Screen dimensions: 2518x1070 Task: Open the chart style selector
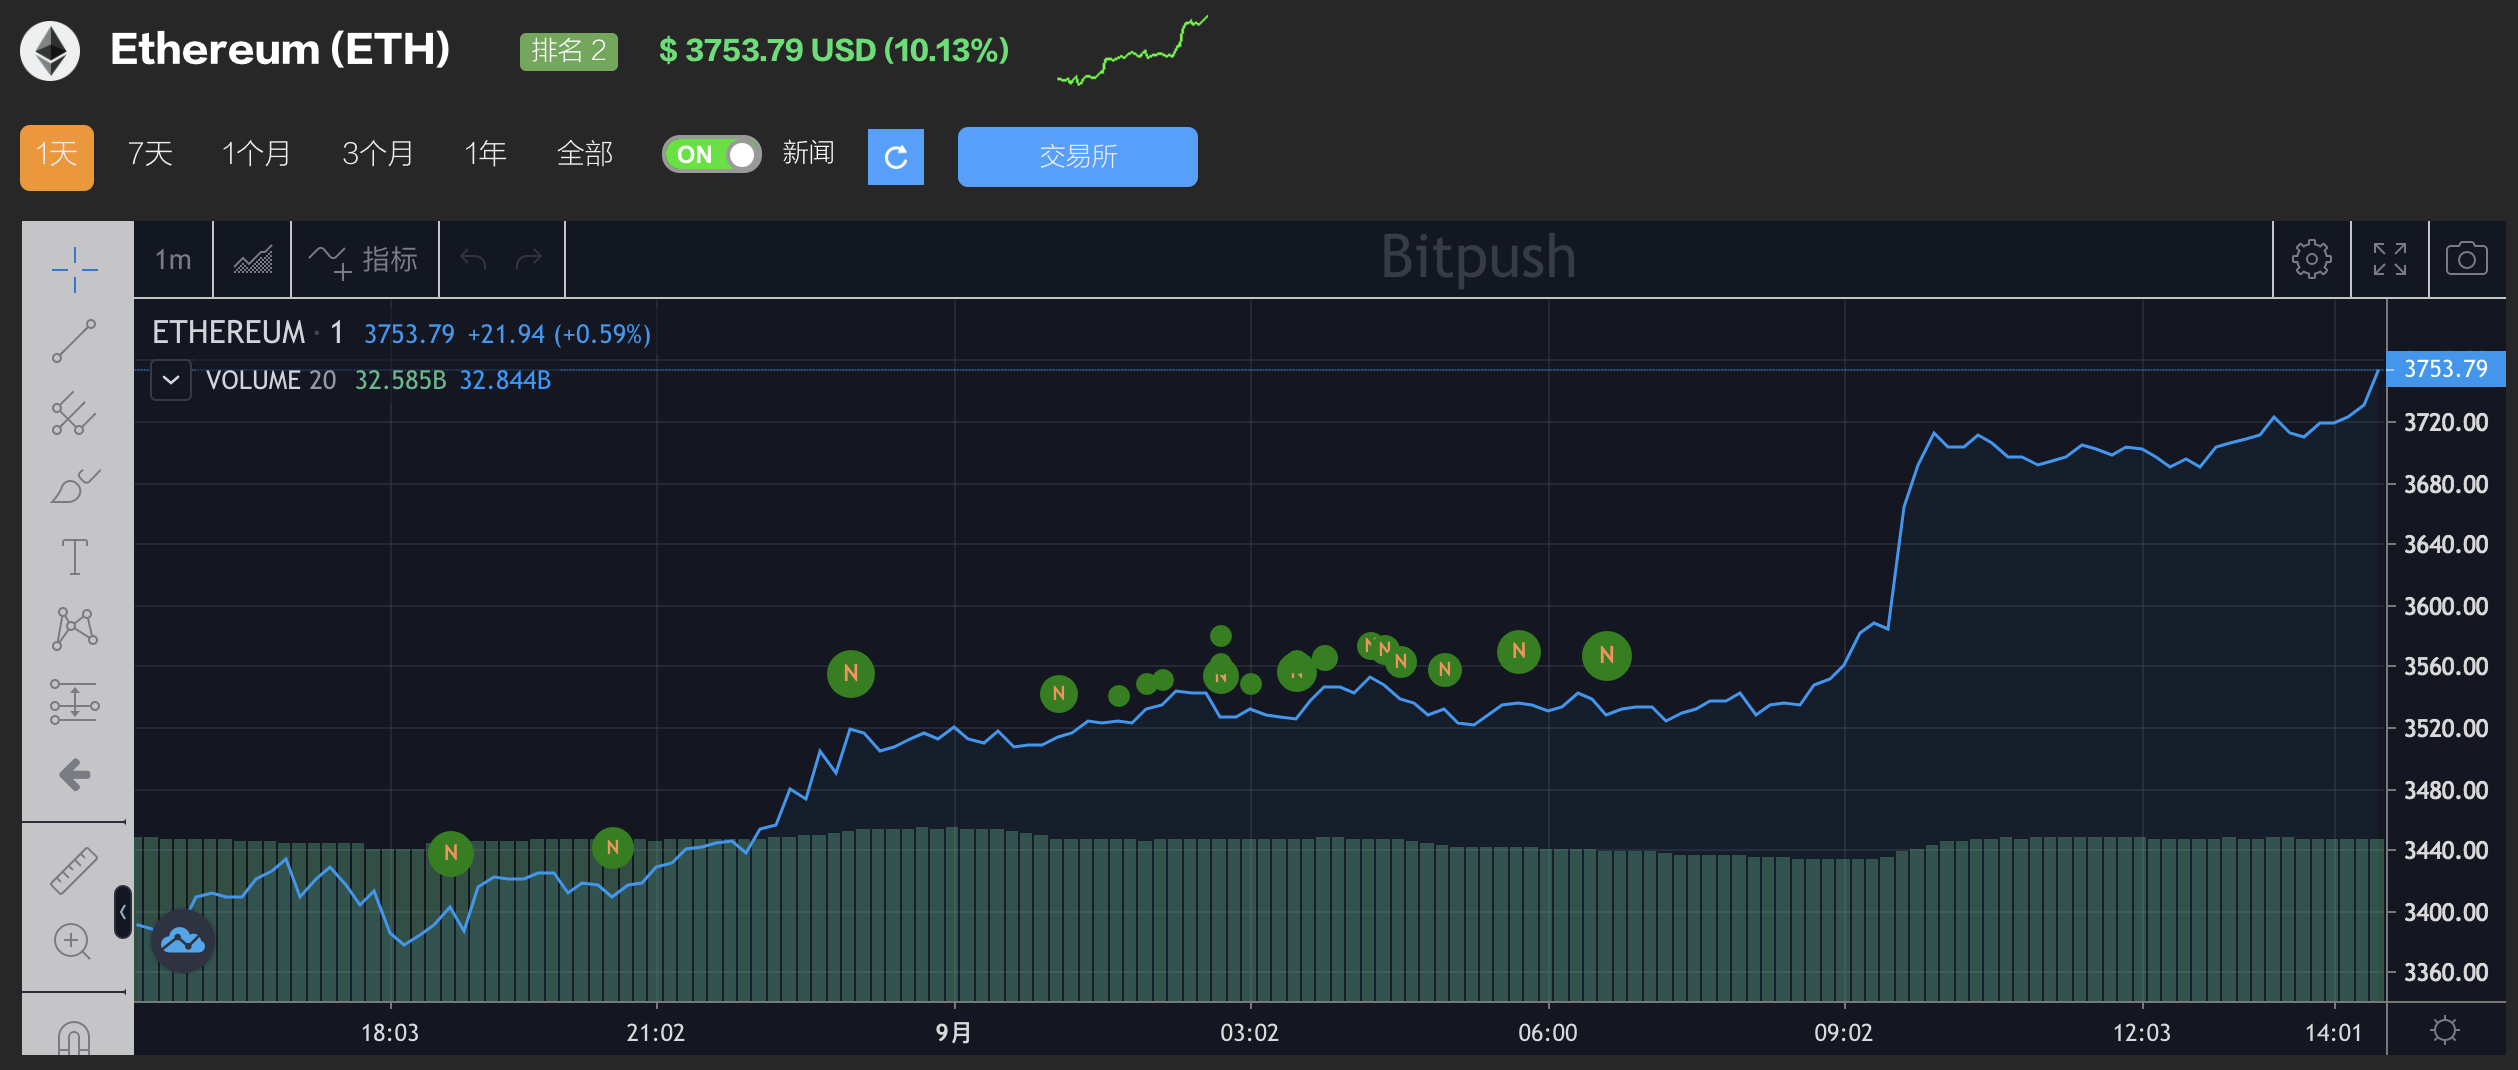(x=253, y=260)
